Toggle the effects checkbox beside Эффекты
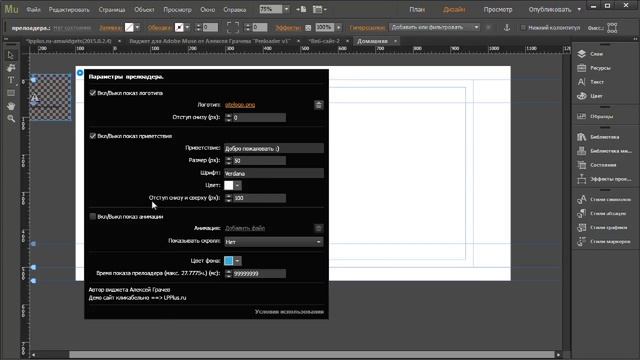Image resolution: width=640 pixels, height=360 pixels. [x=308, y=28]
